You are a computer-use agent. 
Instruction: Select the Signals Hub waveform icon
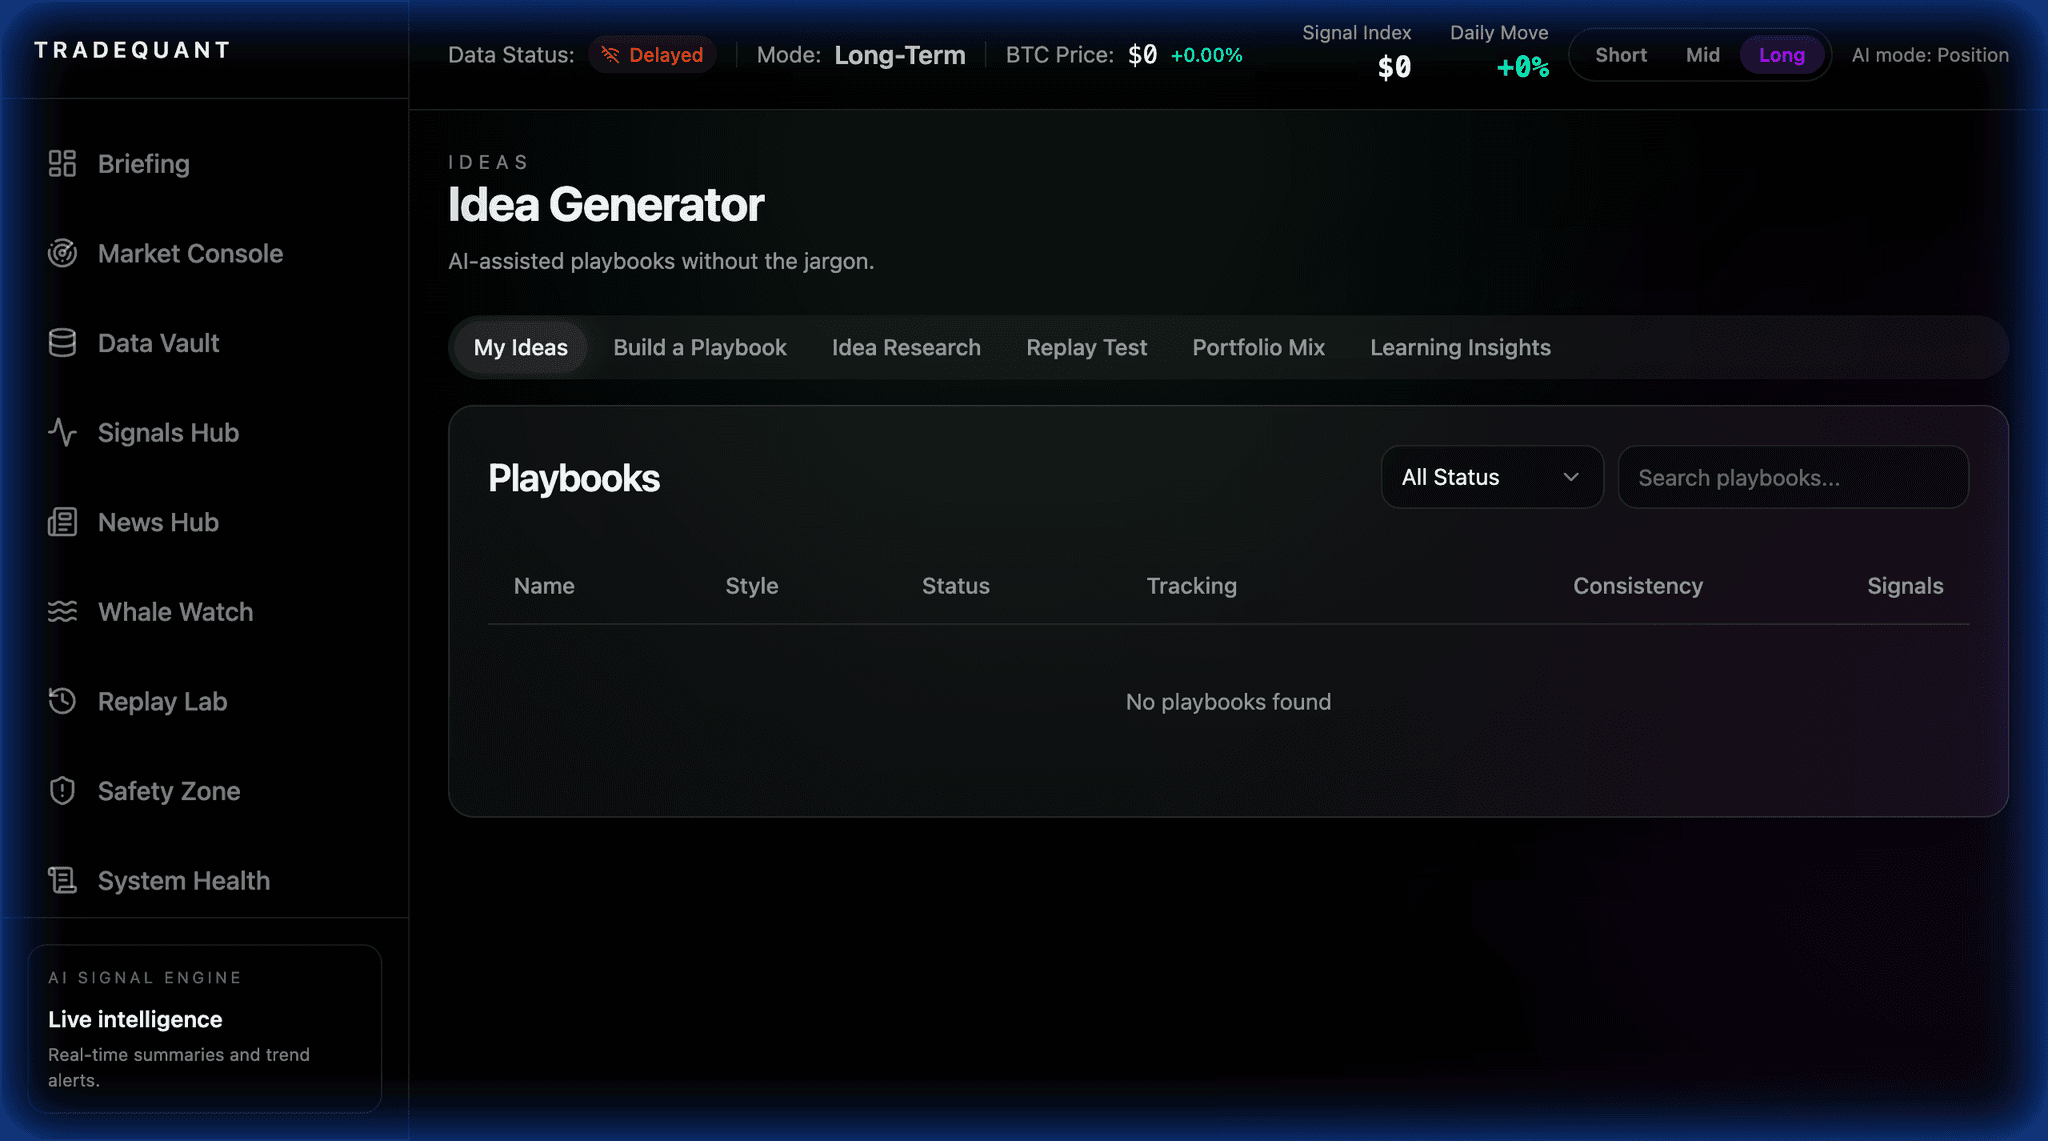(x=62, y=432)
